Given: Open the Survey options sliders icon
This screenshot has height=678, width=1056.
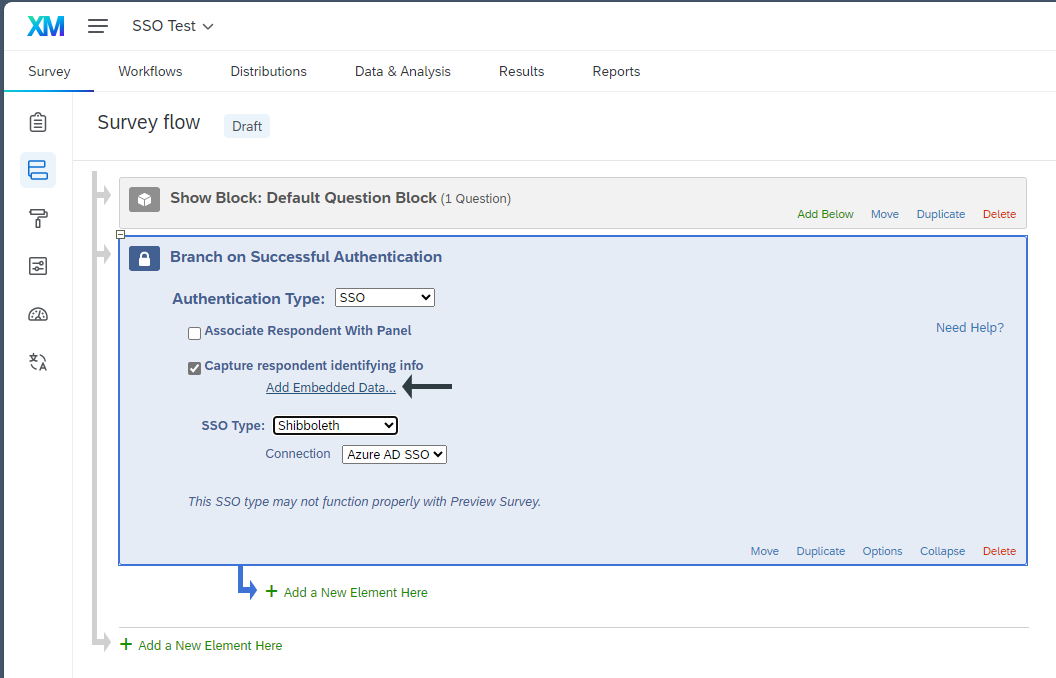Looking at the screenshot, I should pyautogui.click(x=38, y=266).
